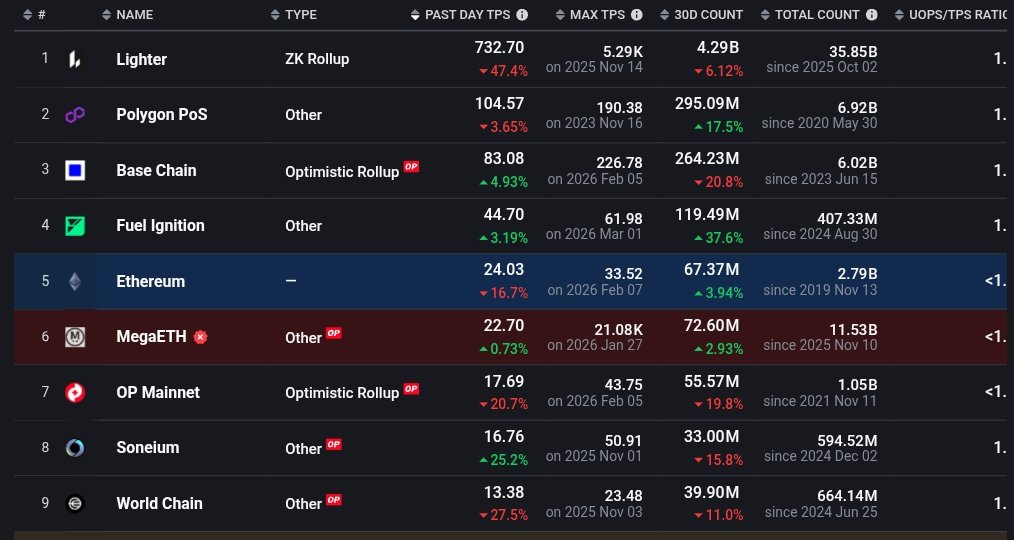Click World Chain 27.5% TPS decrease
The height and width of the screenshot is (540, 1014).
(x=503, y=515)
